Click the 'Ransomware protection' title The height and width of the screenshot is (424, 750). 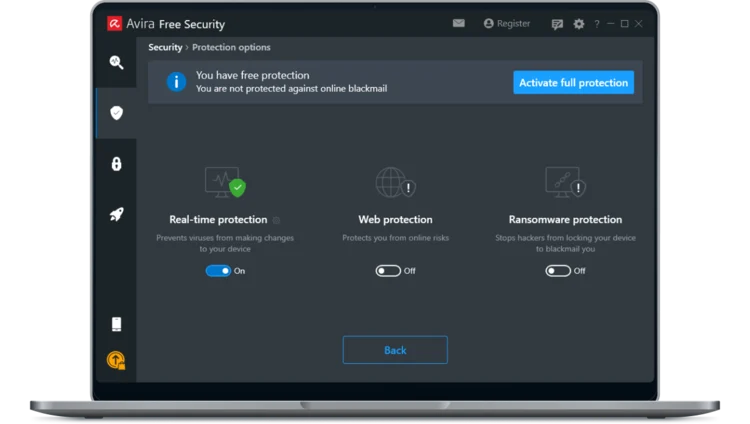pyautogui.click(x=565, y=220)
